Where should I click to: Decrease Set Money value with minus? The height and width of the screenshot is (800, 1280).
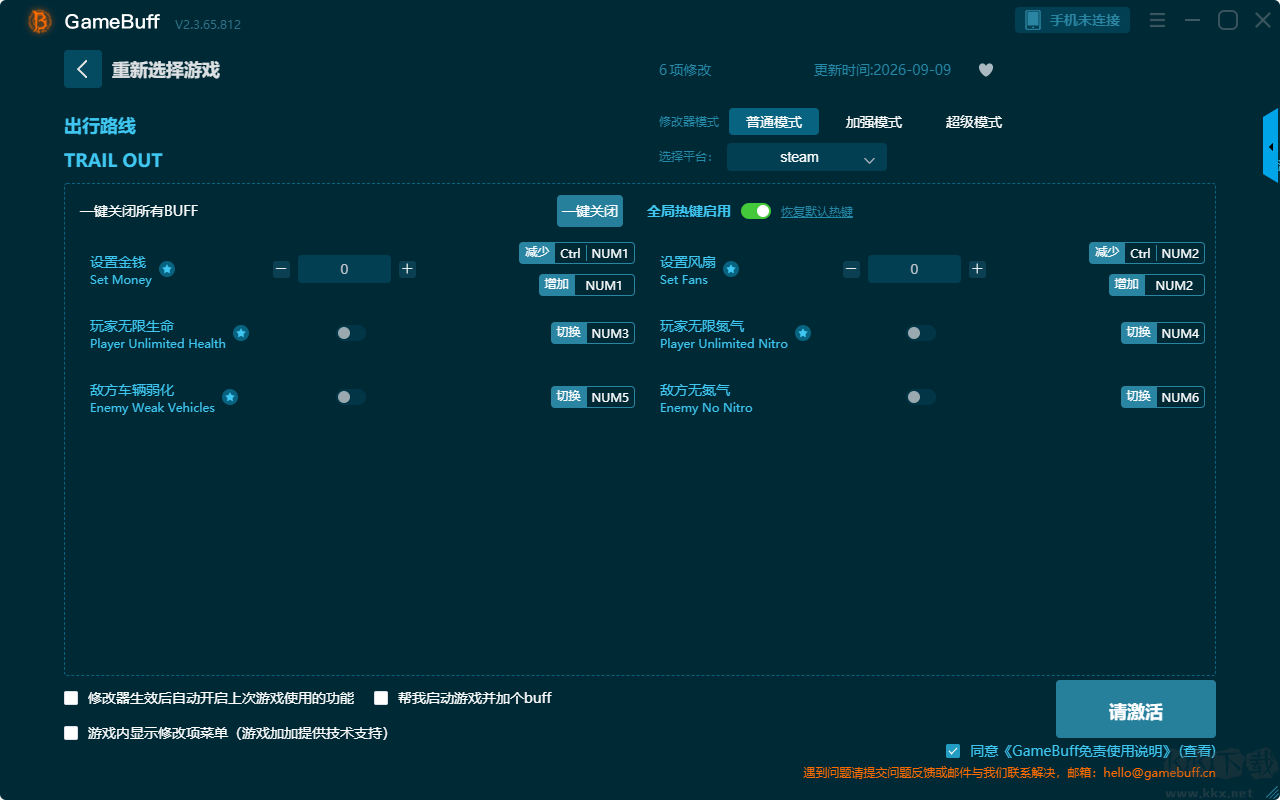coord(282,269)
